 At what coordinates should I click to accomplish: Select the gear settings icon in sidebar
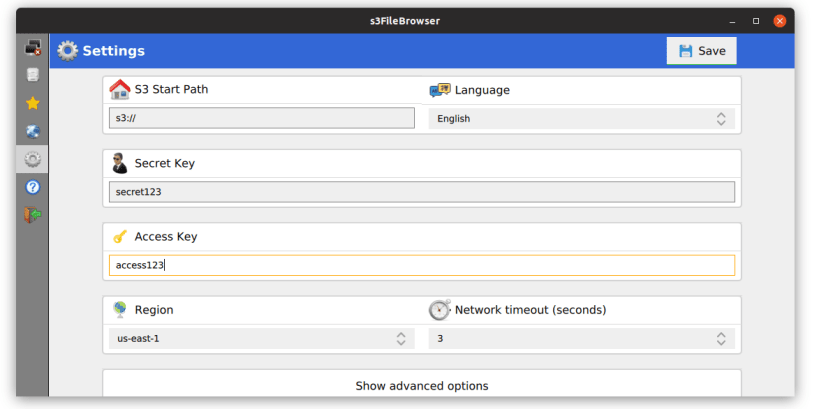point(33,159)
